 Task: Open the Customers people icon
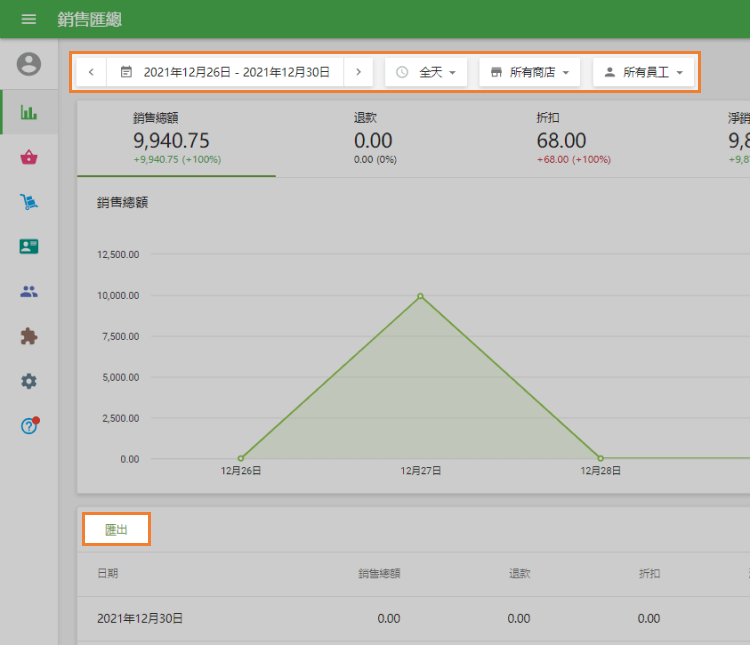point(29,292)
